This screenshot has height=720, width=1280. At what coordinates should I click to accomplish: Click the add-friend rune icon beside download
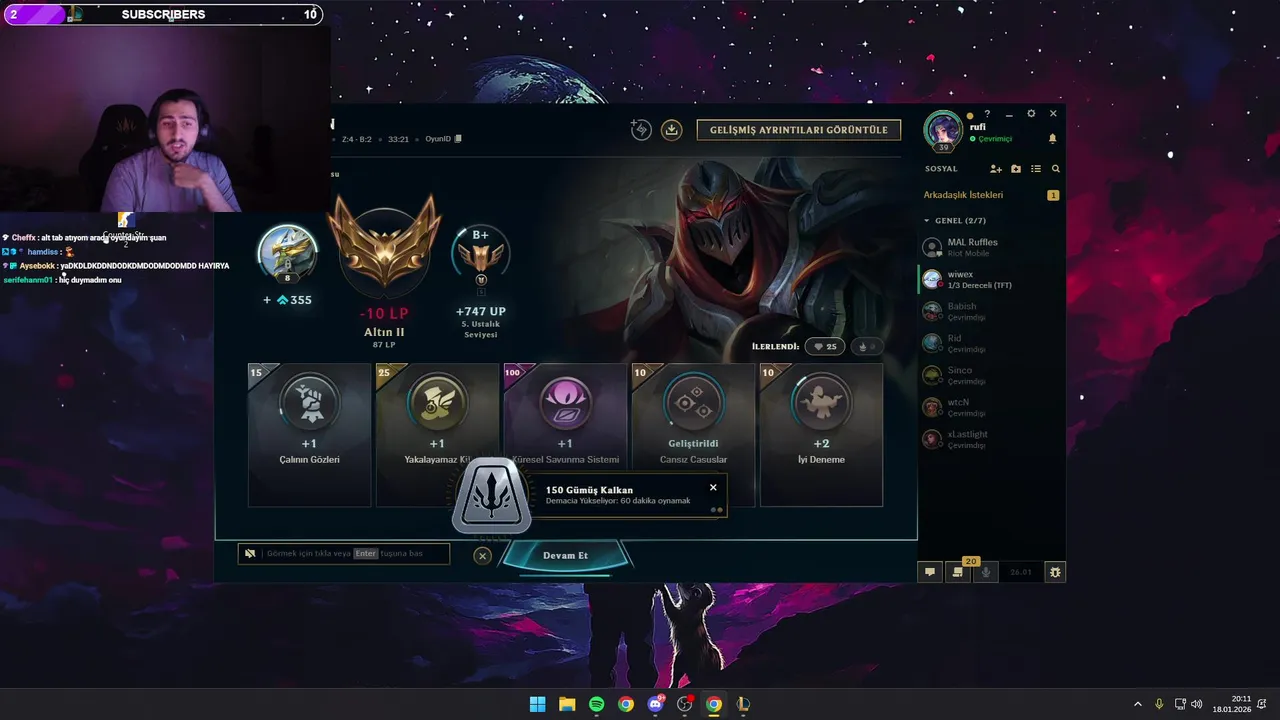point(641,129)
